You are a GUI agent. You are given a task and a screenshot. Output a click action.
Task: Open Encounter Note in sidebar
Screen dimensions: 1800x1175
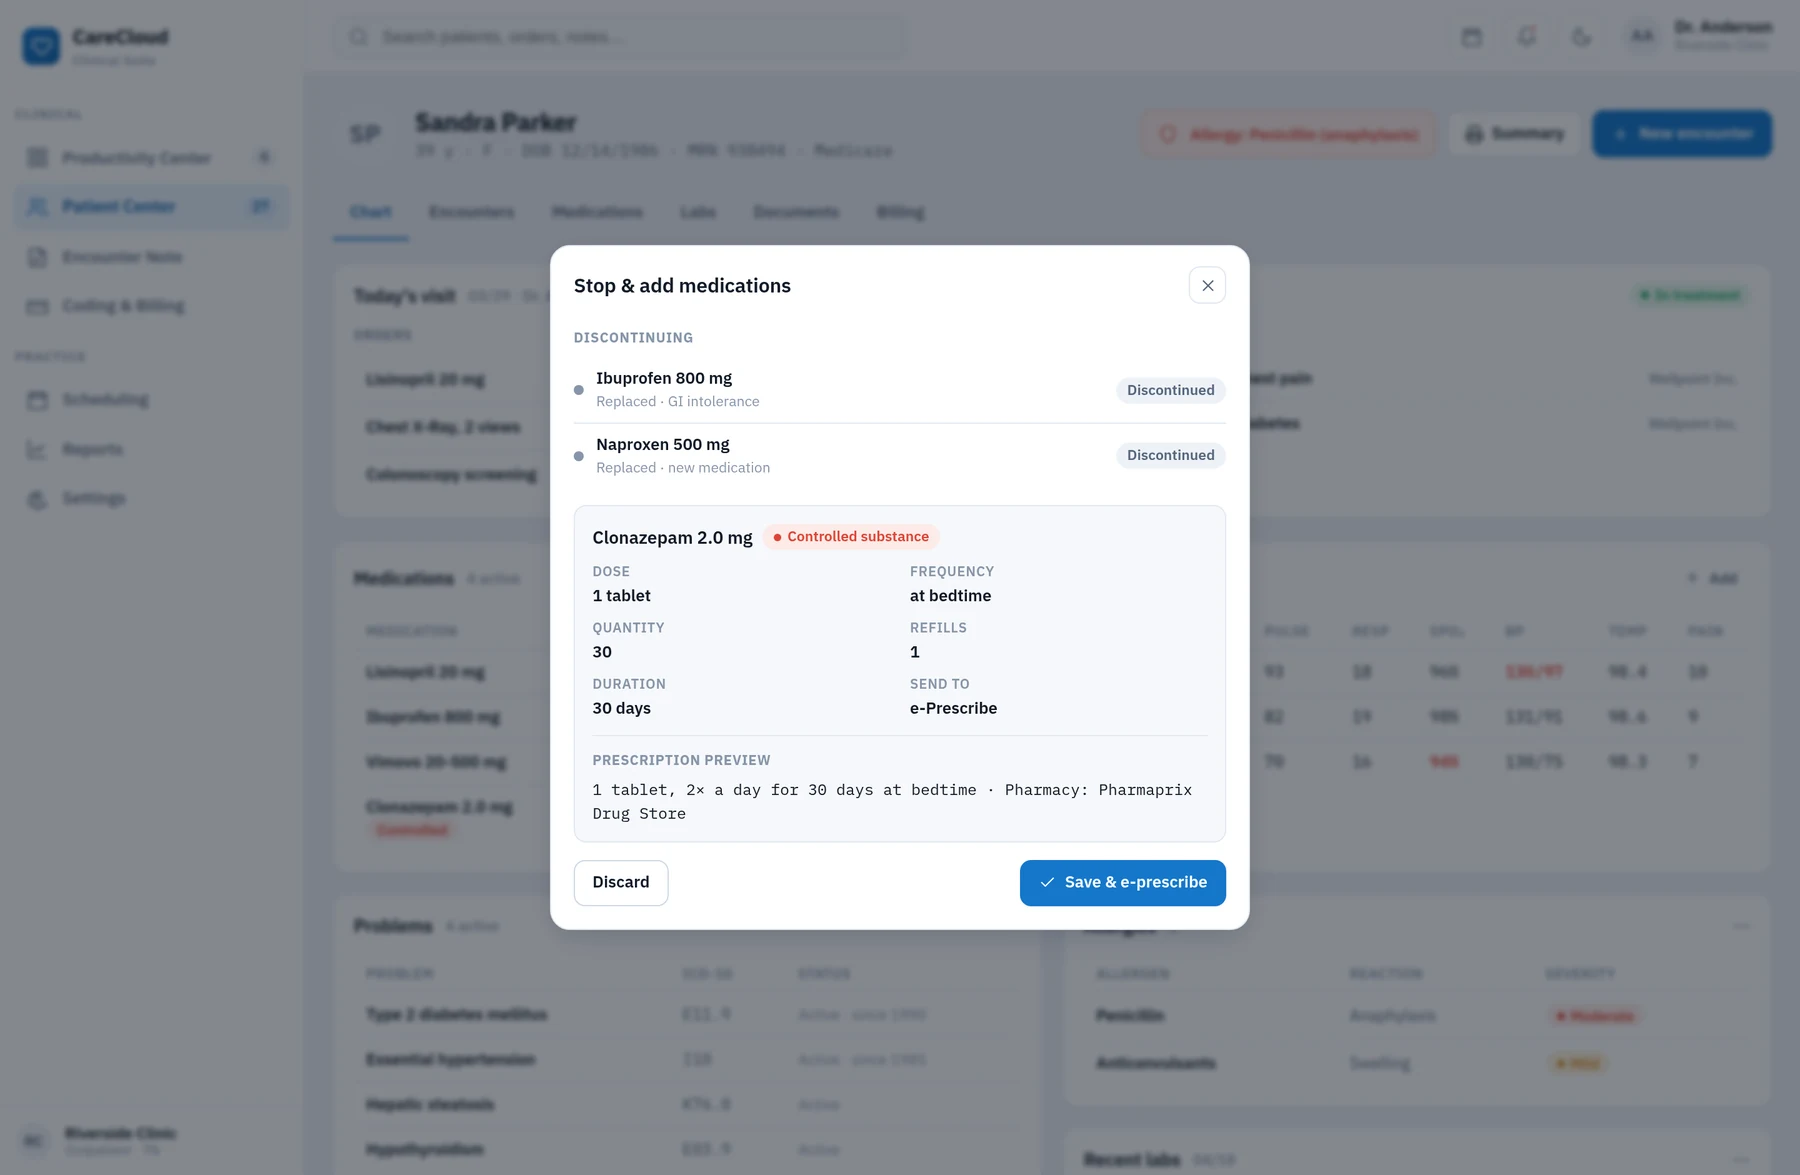(152, 257)
